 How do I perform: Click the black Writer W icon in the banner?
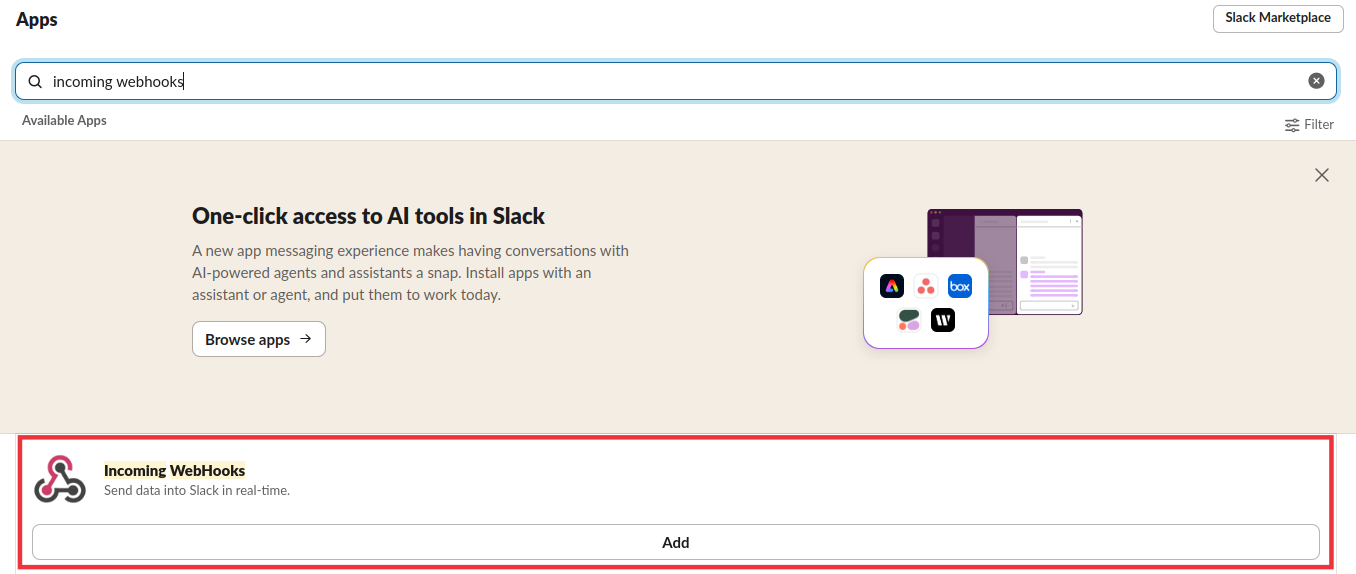(943, 320)
